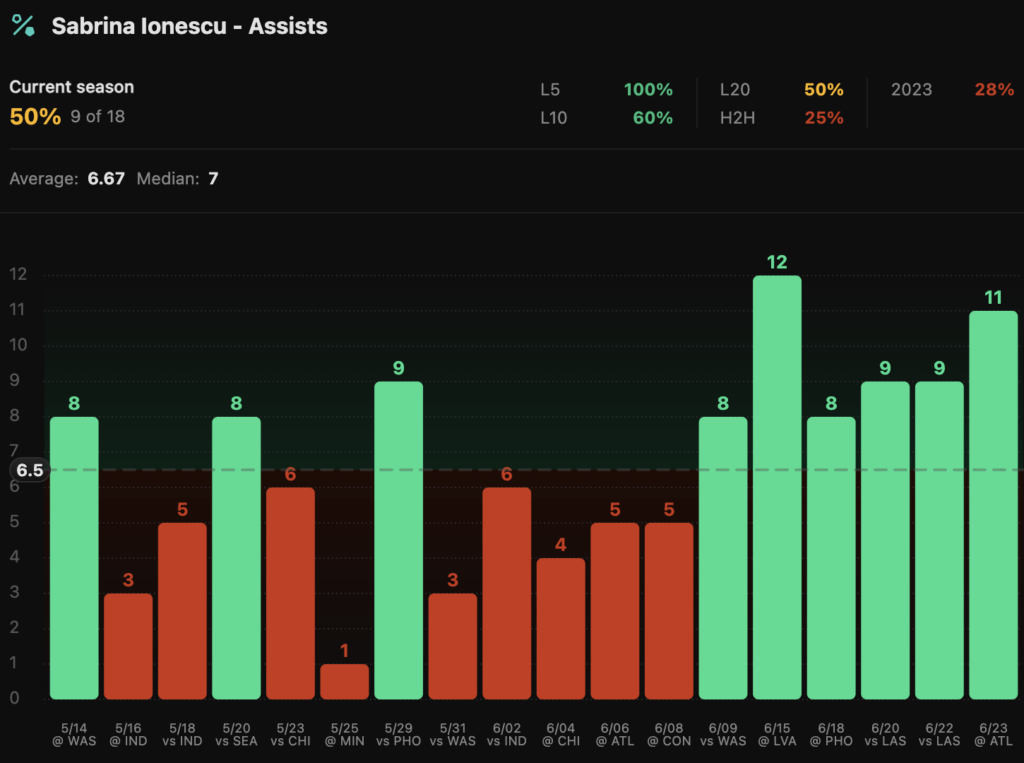The height and width of the screenshot is (763, 1024).
Task: Click the '5/14 @ WAS' axis label
Action: click(74, 734)
